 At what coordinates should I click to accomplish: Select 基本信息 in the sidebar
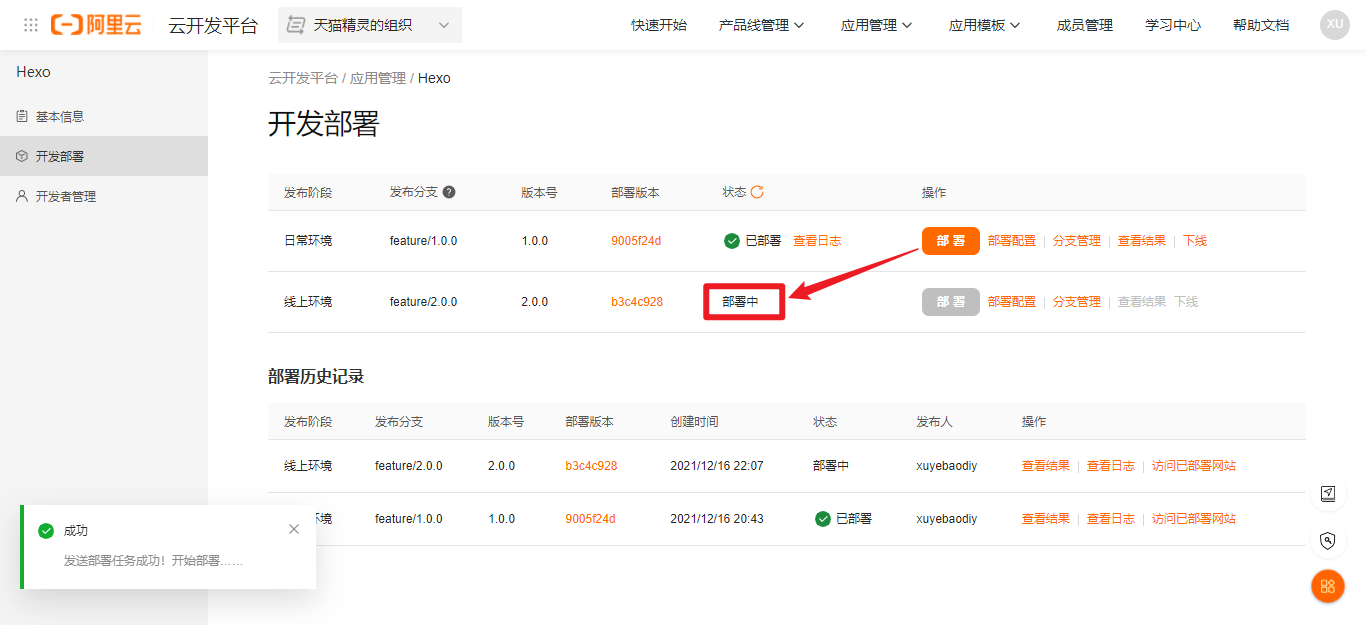click(x=104, y=116)
